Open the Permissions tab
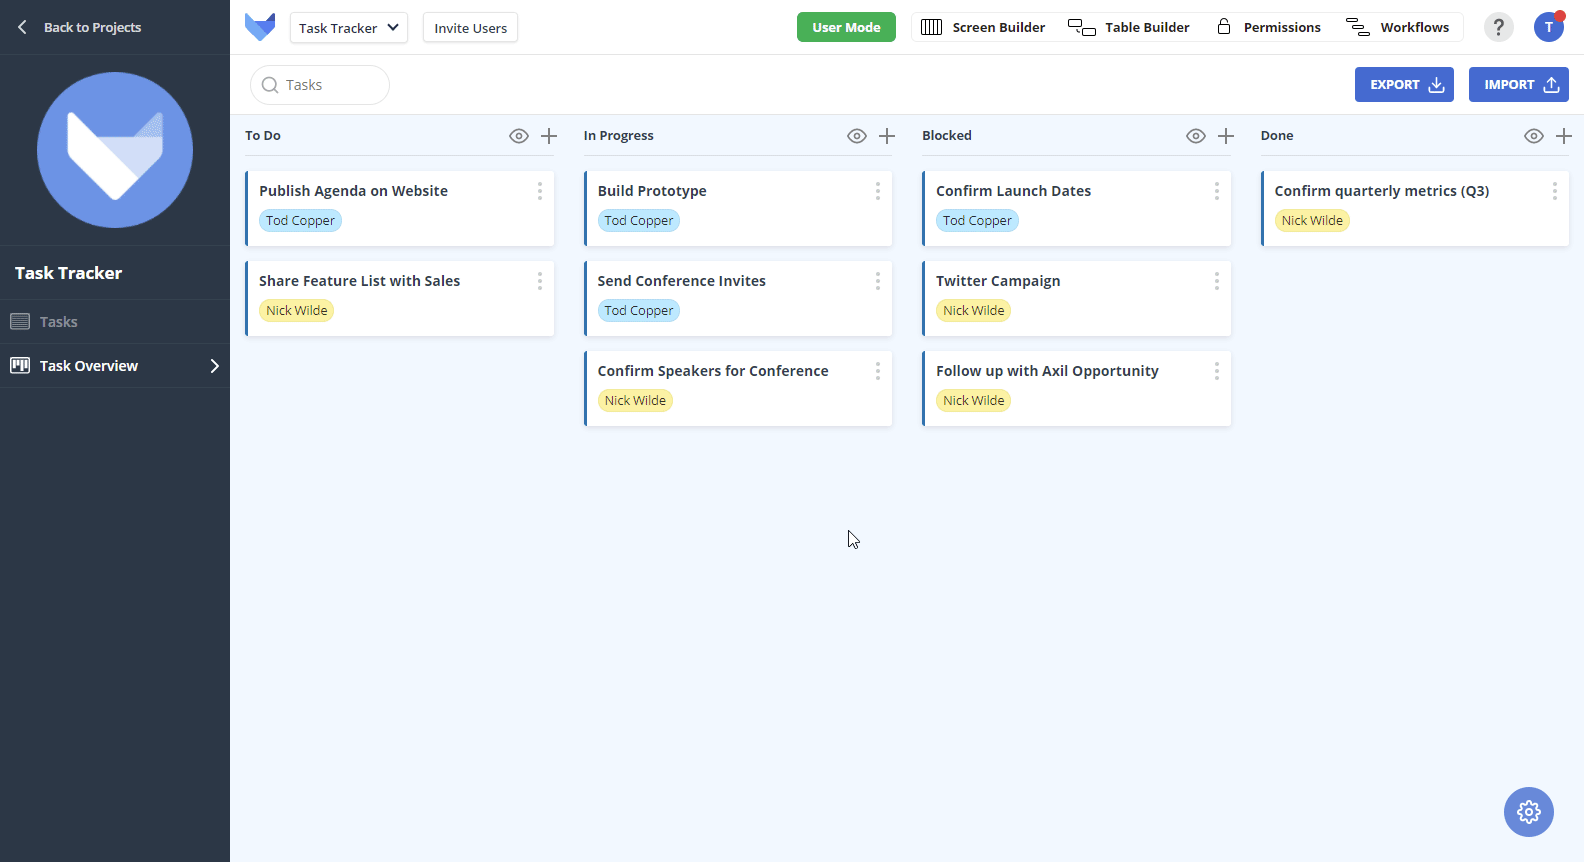The image size is (1584, 862). pos(1269,27)
